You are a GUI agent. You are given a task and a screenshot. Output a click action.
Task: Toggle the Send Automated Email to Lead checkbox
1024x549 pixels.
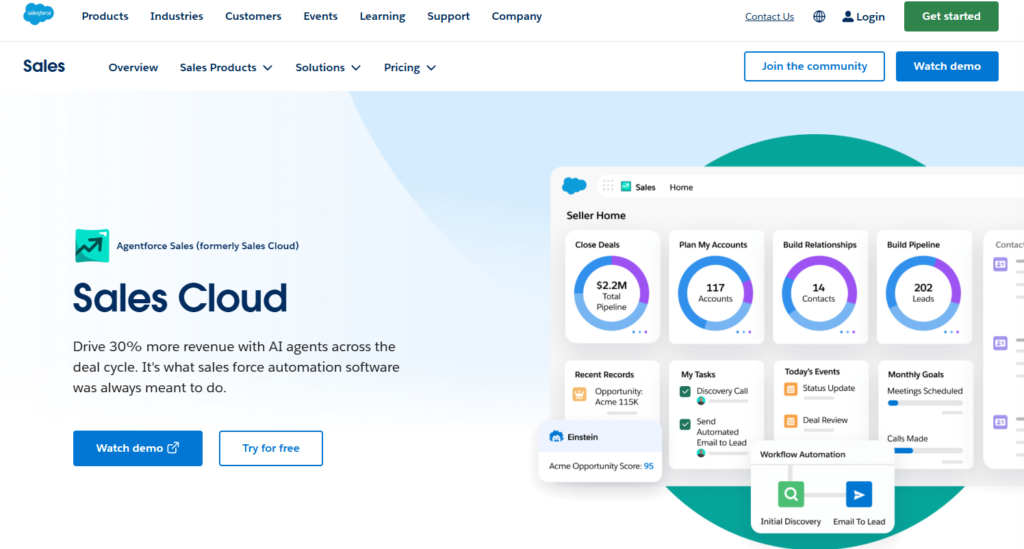pos(685,424)
